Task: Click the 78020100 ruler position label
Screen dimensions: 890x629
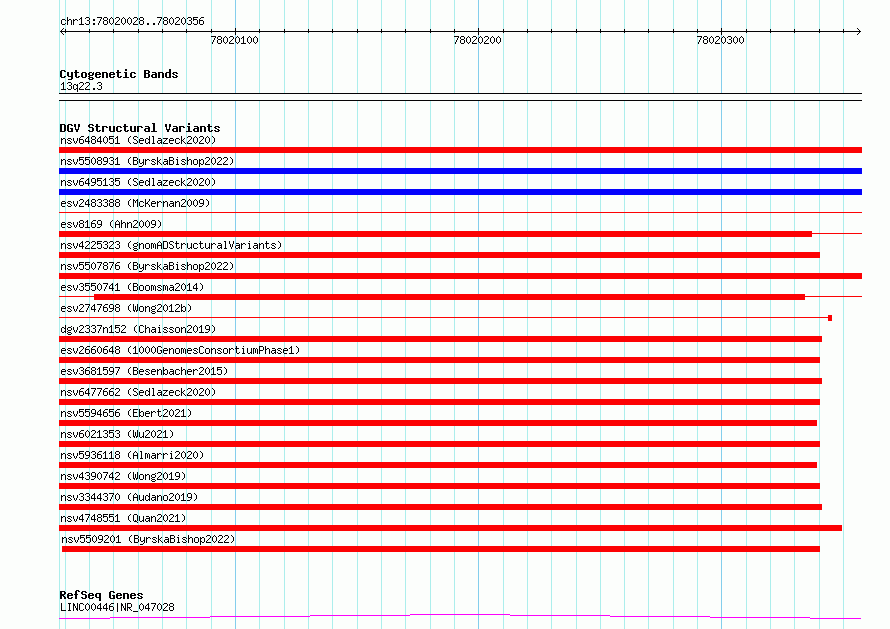Action: click(x=234, y=40)
